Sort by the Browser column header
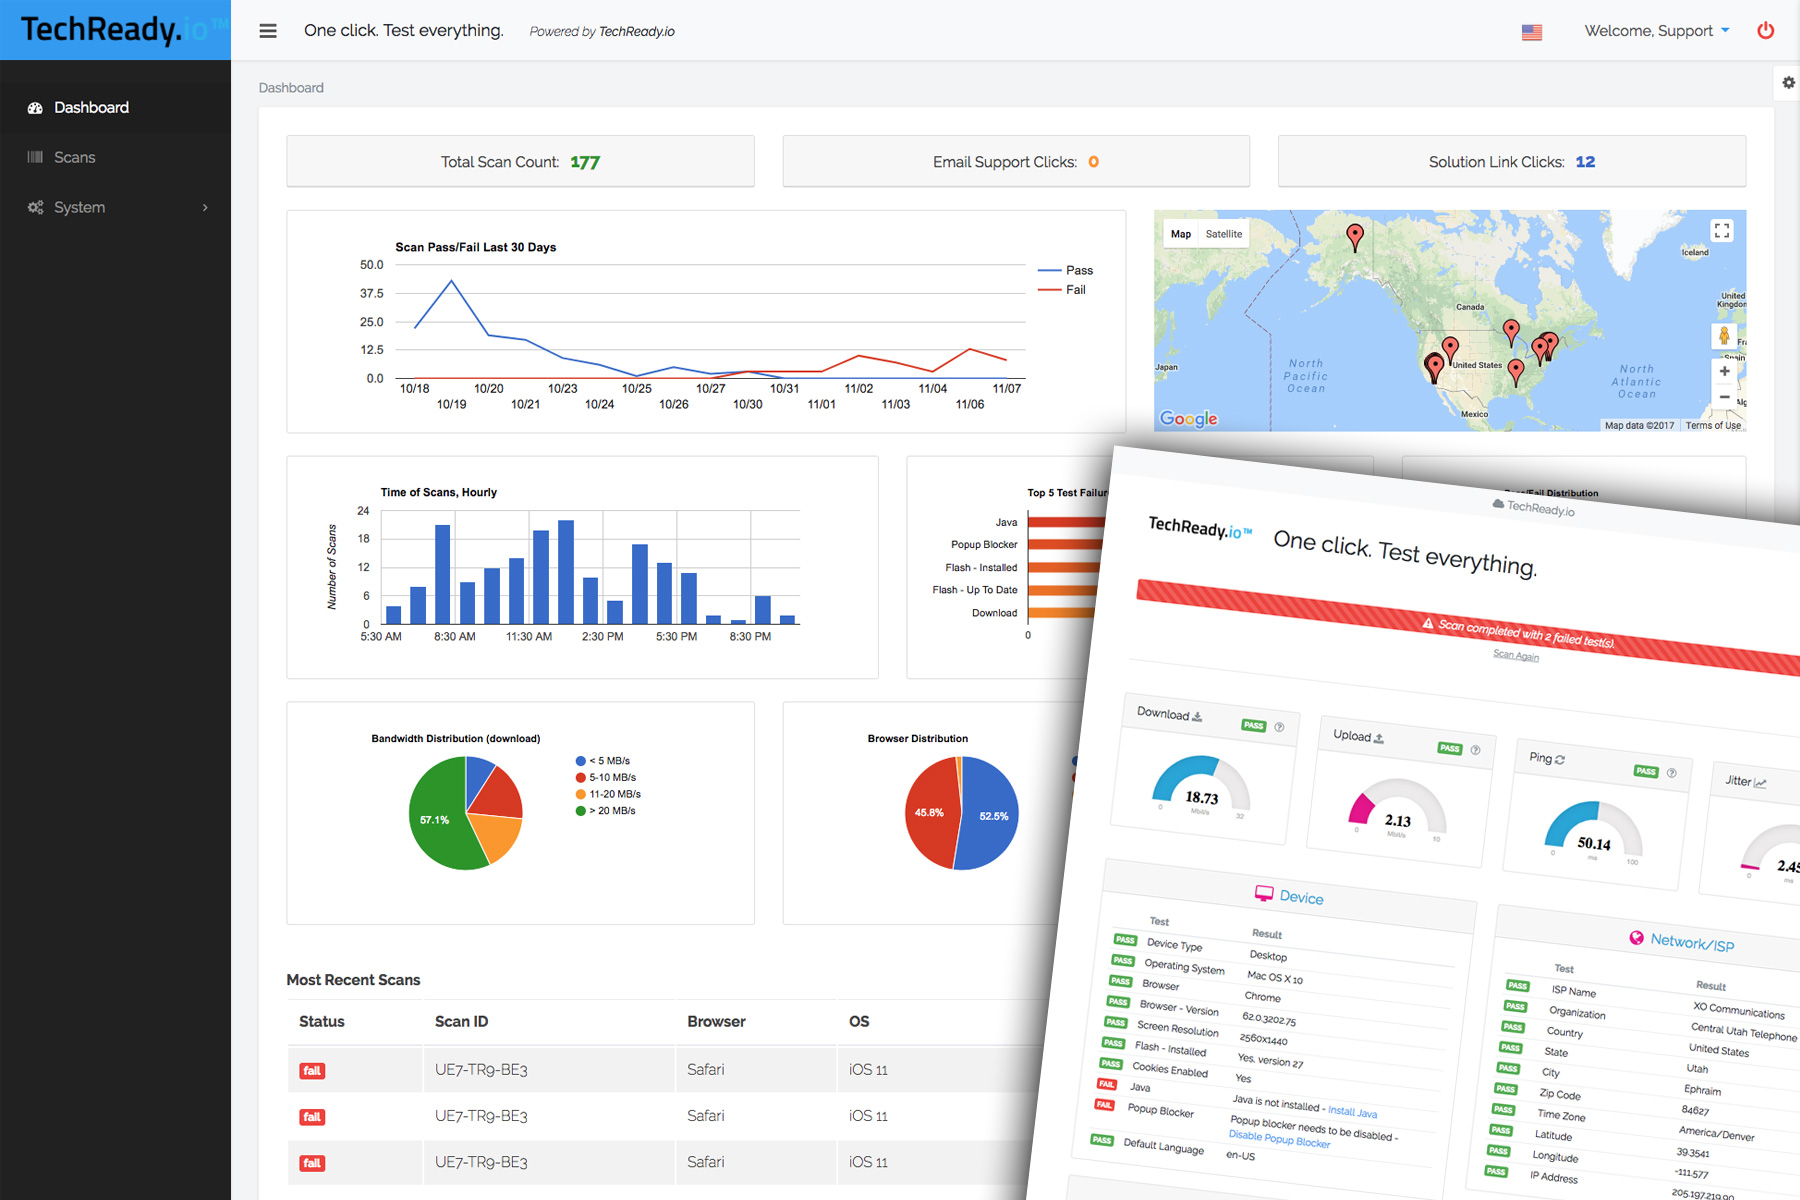The height and width of the screenshot is (1200, 1800). pos(717,1022)
